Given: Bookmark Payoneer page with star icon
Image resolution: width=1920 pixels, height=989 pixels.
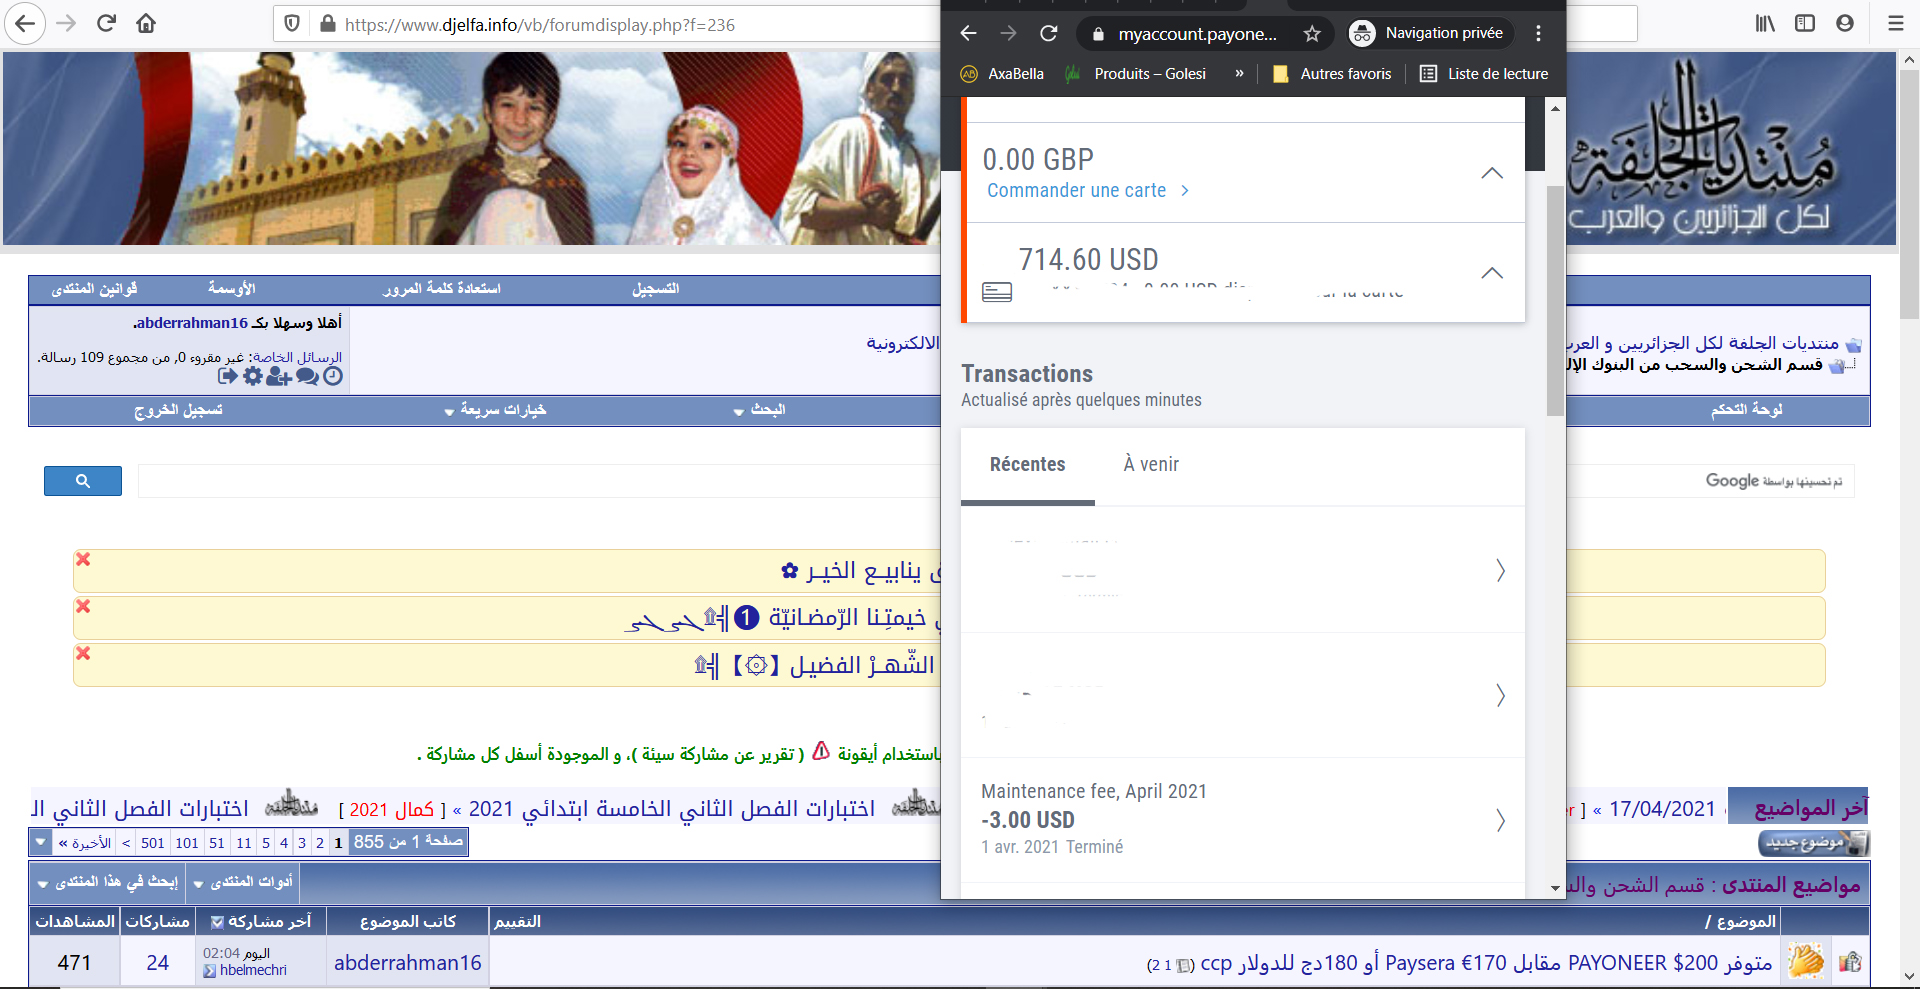Looking at the screenshot, I should click(1312, 34).
